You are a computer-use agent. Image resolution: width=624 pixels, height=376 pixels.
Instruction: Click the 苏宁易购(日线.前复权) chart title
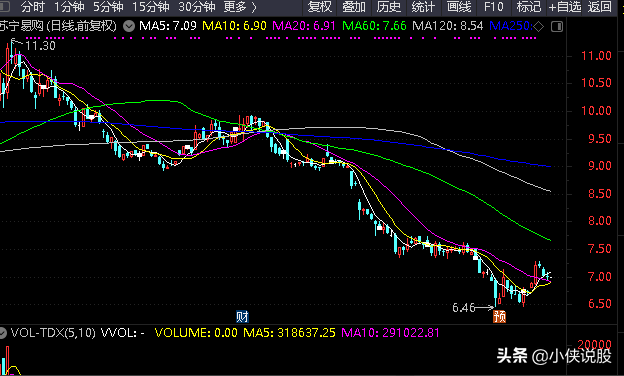pyautogui.click(x=58, y=26)
